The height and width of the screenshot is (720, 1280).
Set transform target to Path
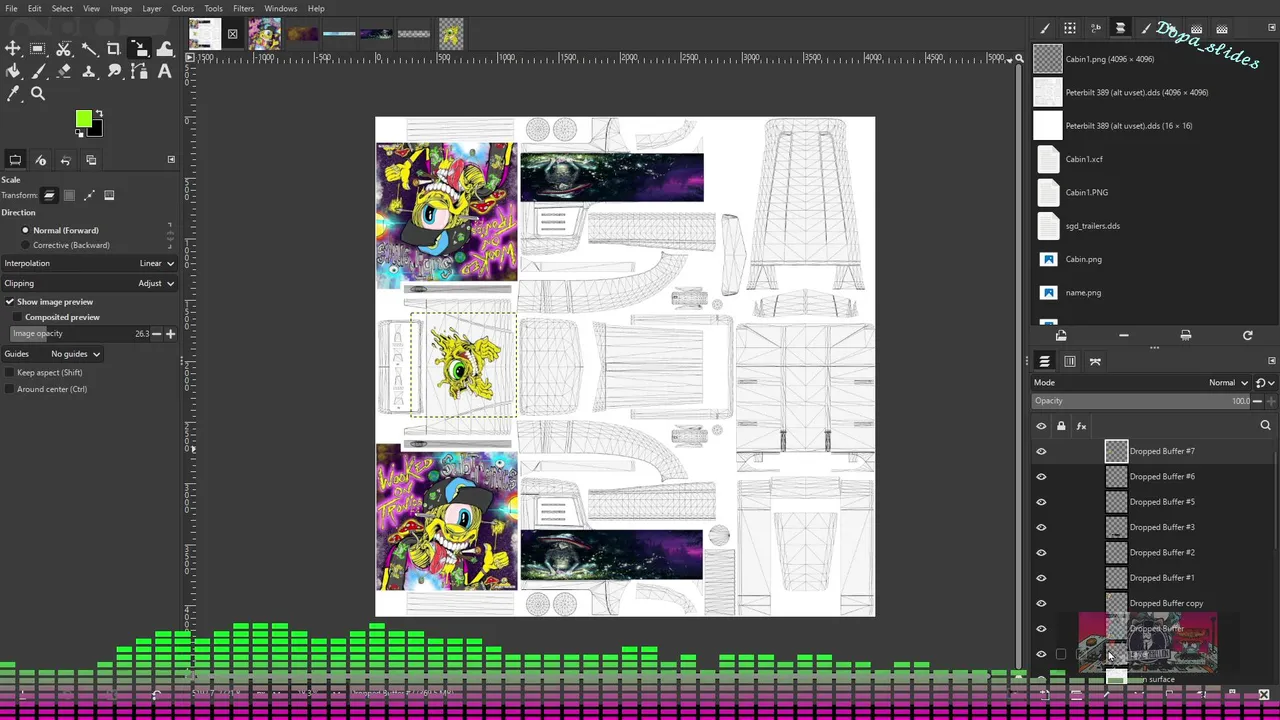pos(89,195)
